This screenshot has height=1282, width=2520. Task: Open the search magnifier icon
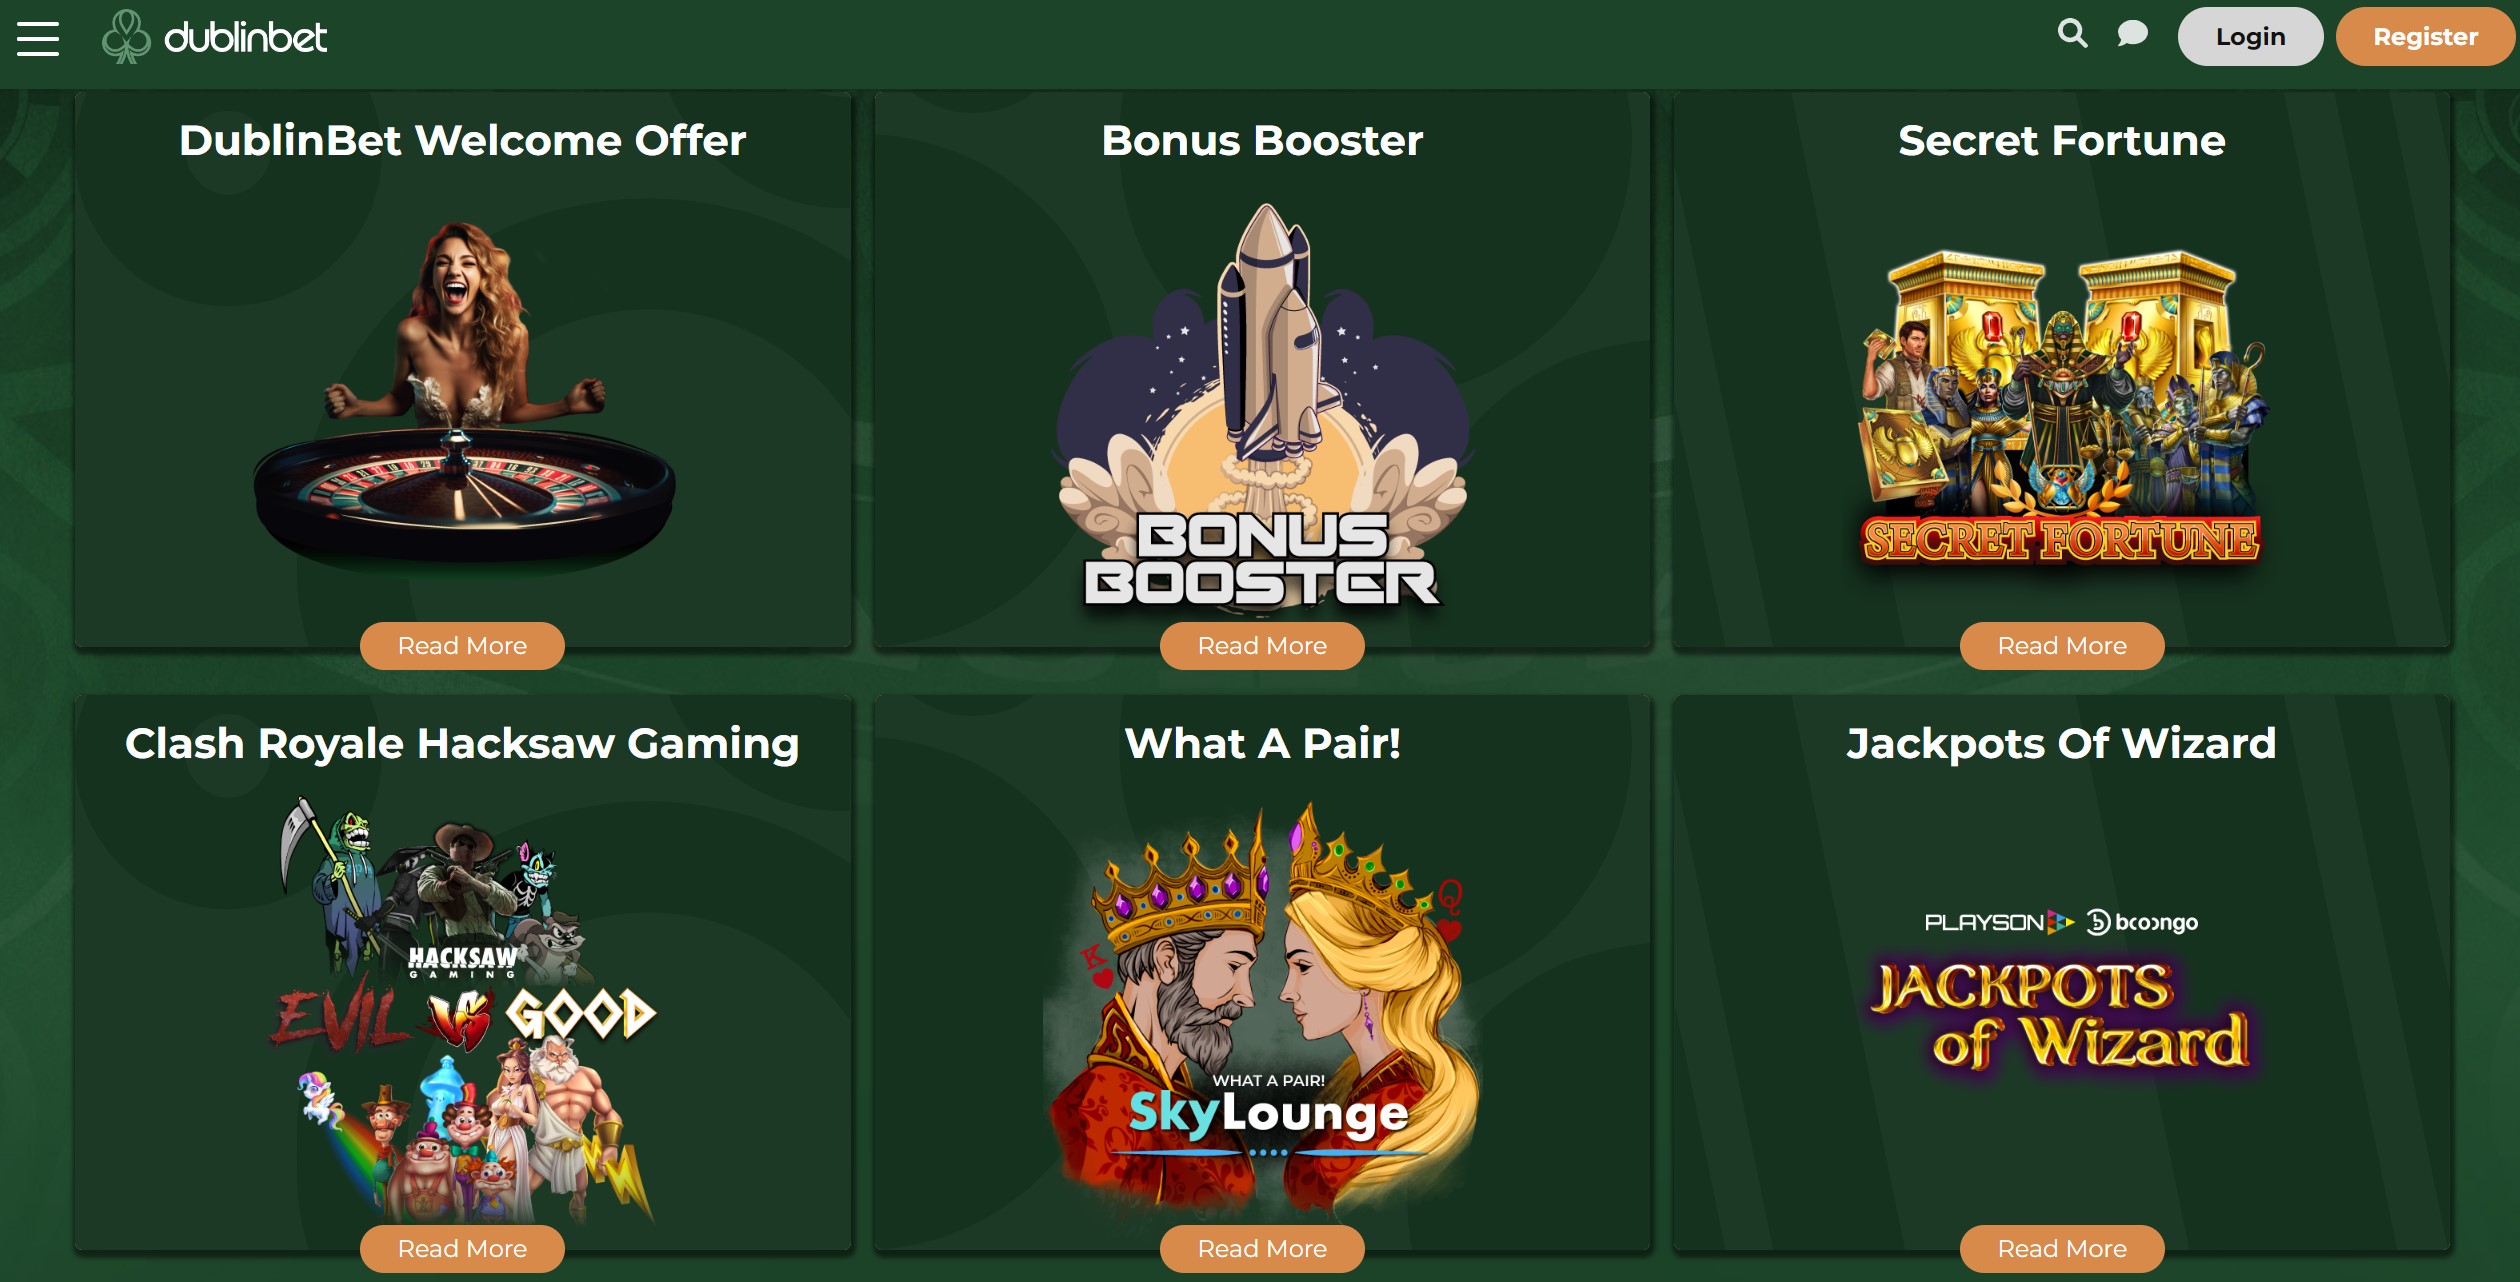tap(2072, 34)
